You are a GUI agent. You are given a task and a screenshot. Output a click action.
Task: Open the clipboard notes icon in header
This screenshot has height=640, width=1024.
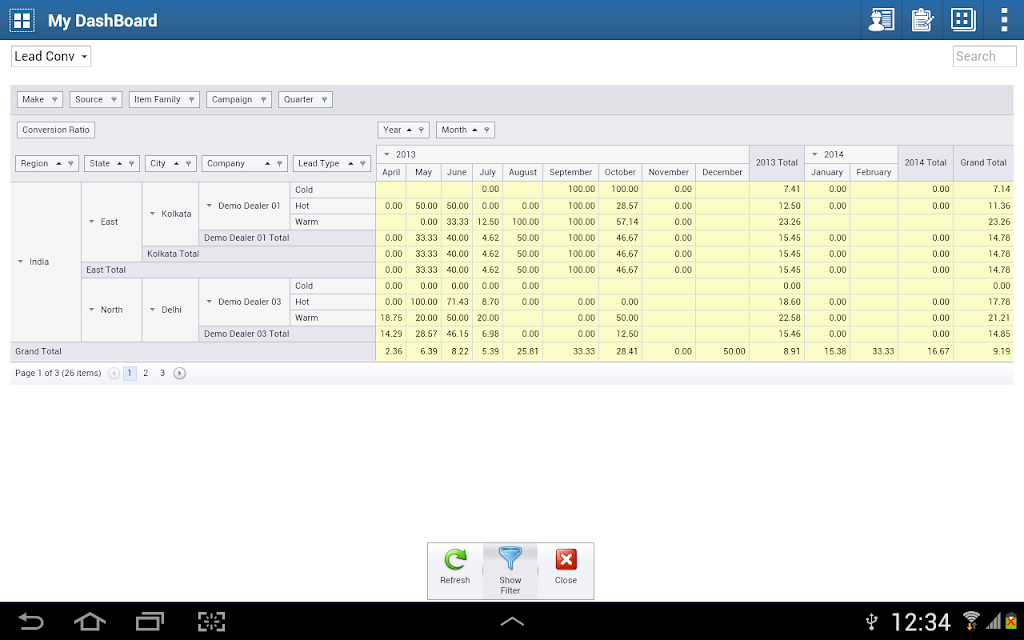tap(922, 20)
